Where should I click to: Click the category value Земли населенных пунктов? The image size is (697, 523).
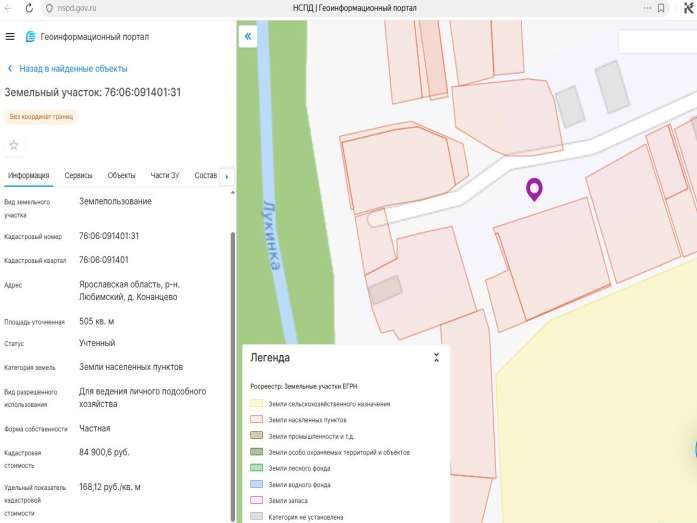[x=131, y=367]
